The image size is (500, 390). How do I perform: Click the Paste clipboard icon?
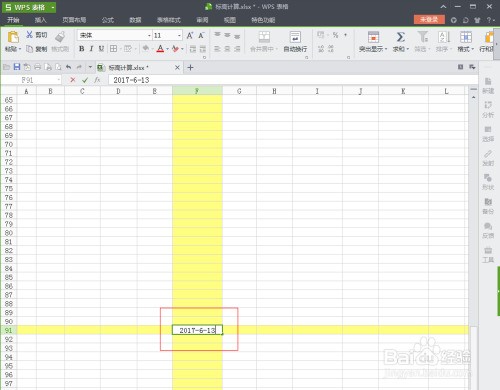pyautogui.click(x=13, y=37)
